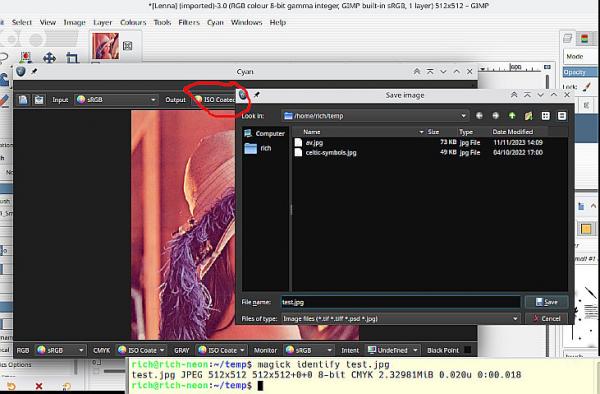The height and width of the screenshot is (394, 600).
Task: Open the Output ISO Coated profile dropdown
Action: point(215,100)
